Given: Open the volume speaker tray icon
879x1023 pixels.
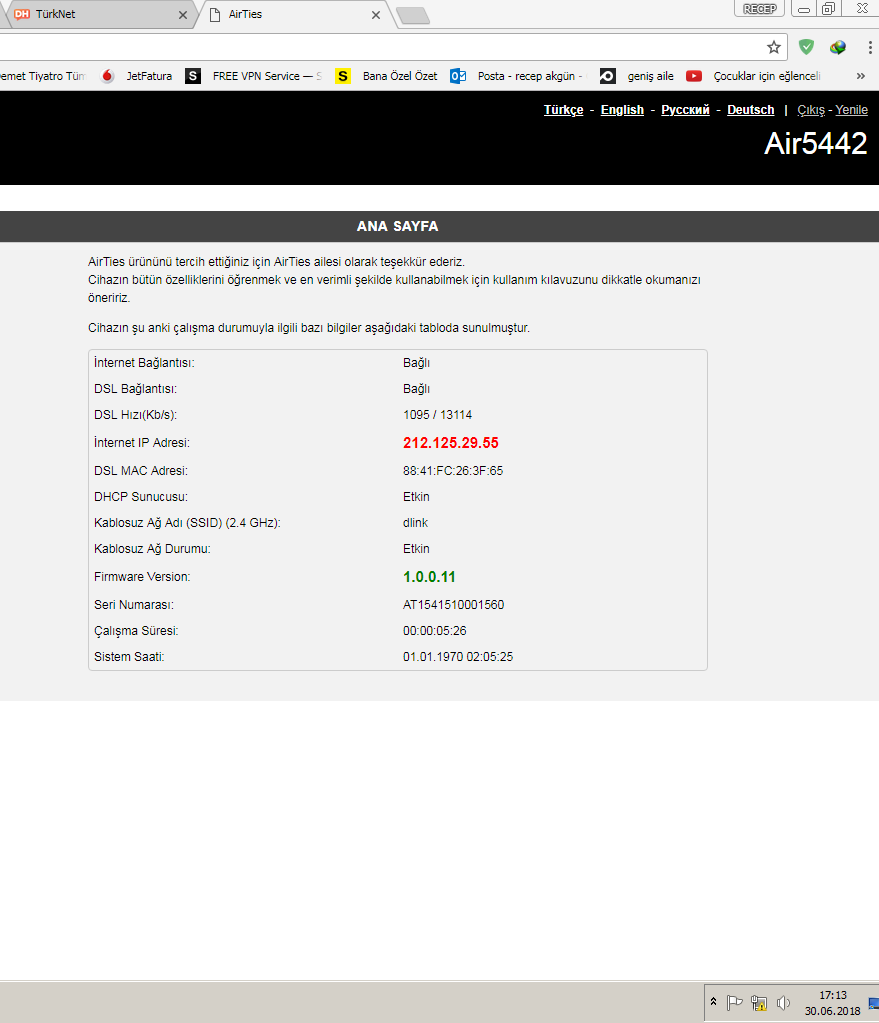Looking at the screenshot, I should (784, 1003).
